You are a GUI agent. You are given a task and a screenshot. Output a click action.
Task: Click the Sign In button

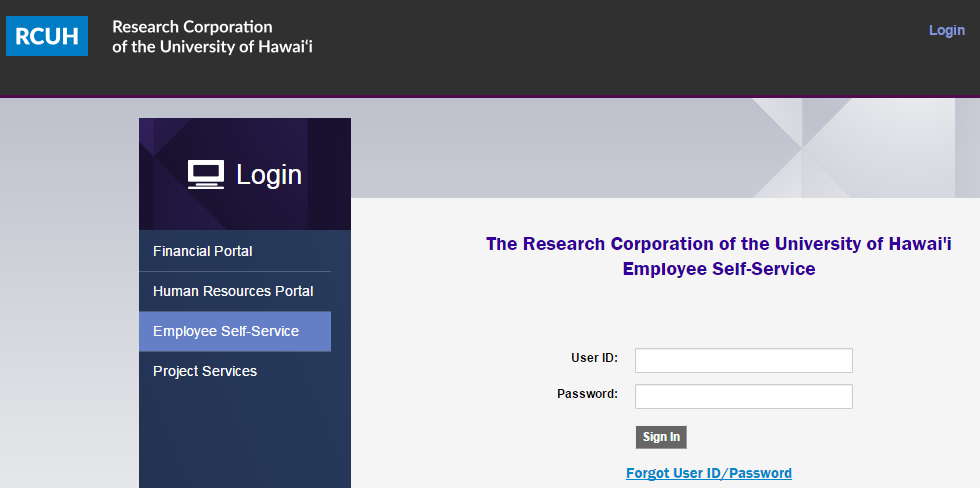(661, 437)
